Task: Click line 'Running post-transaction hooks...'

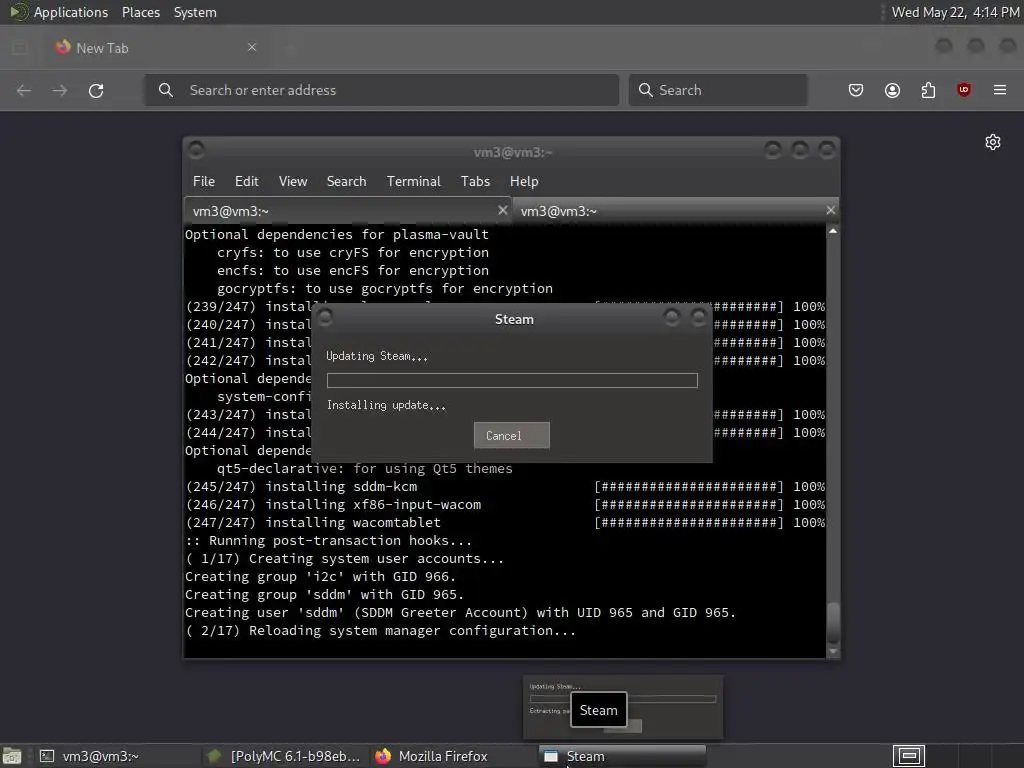Action: 328,541
